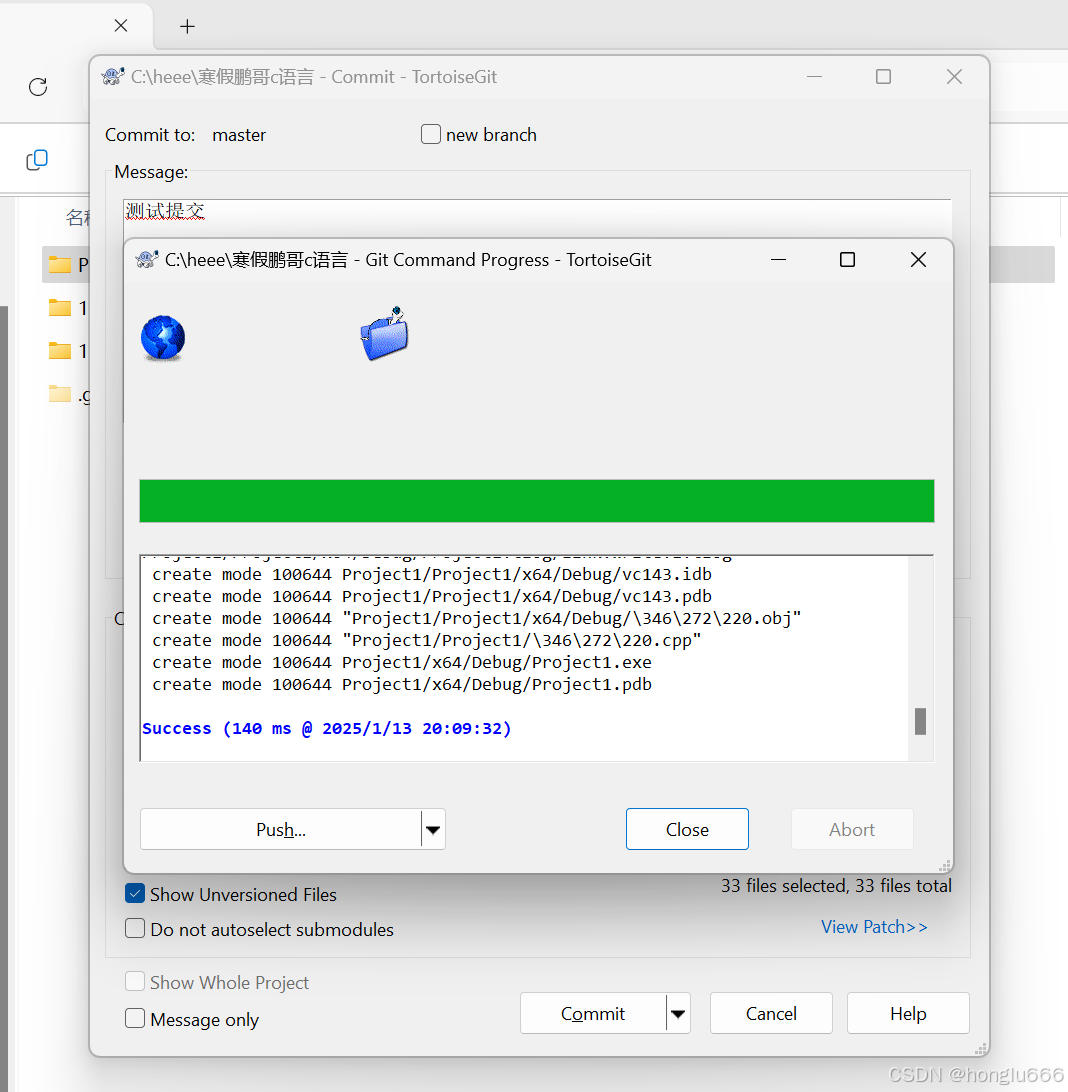Click the Commit button in the Commit dialog
The height and width of the screenshot is (1092, 1068).
point(592,1013)
